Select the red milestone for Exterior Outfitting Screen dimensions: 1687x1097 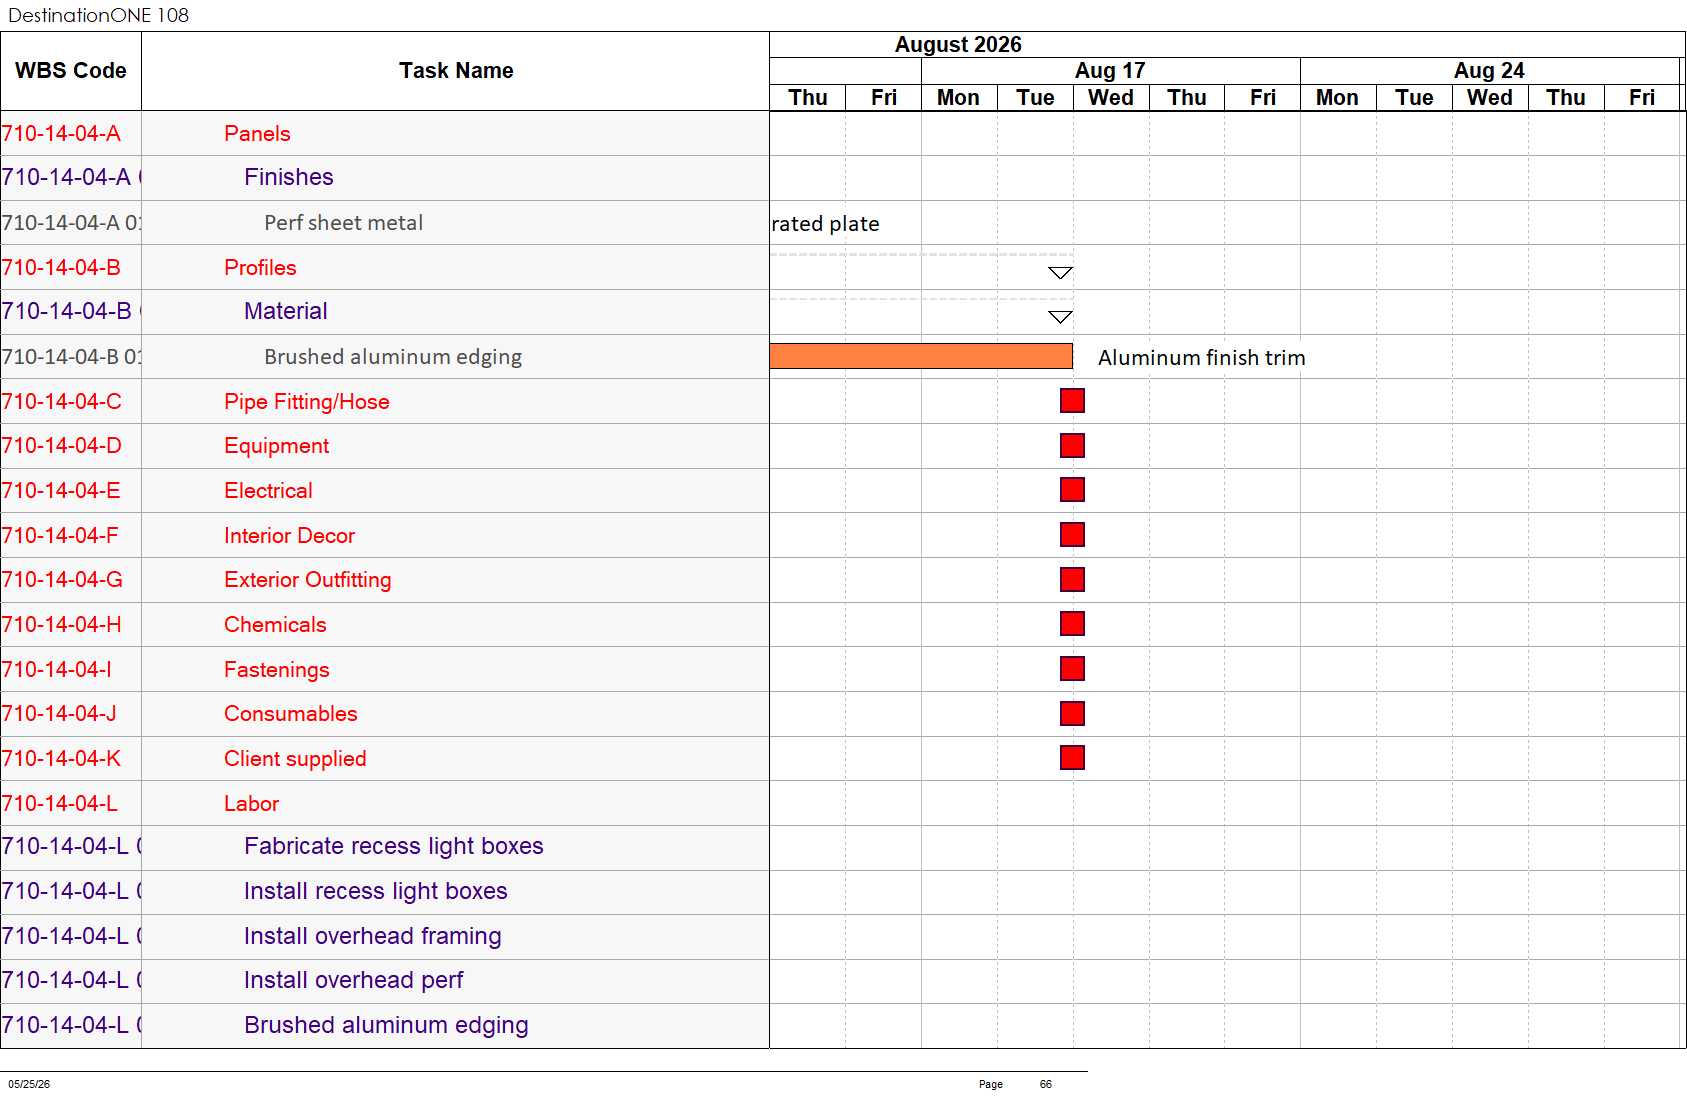(1072, 580)
